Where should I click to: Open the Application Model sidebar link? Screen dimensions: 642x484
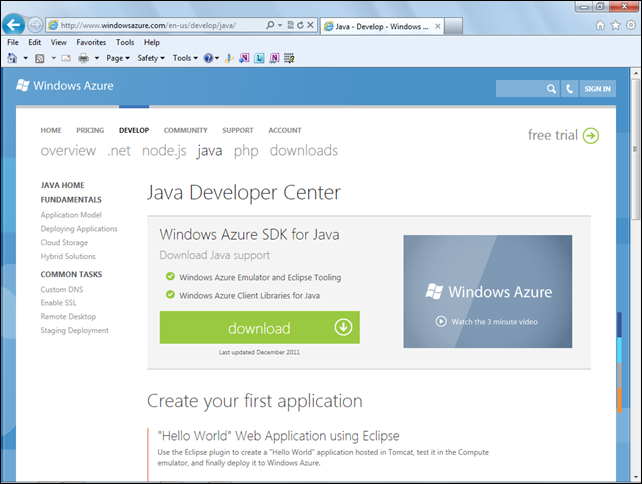tap(71, 215)
